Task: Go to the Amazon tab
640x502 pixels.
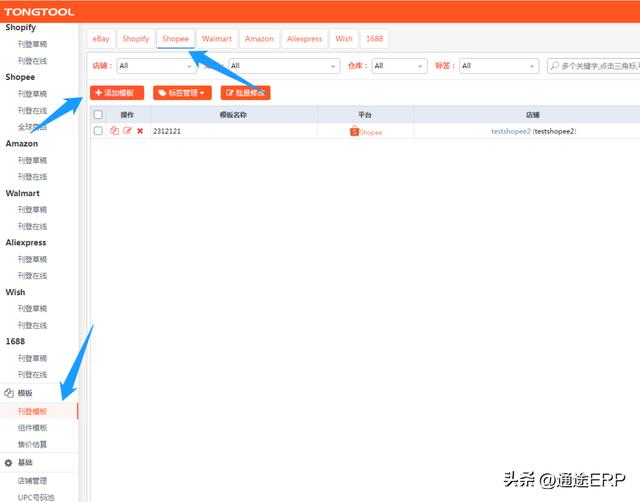Action: point(259,39)
